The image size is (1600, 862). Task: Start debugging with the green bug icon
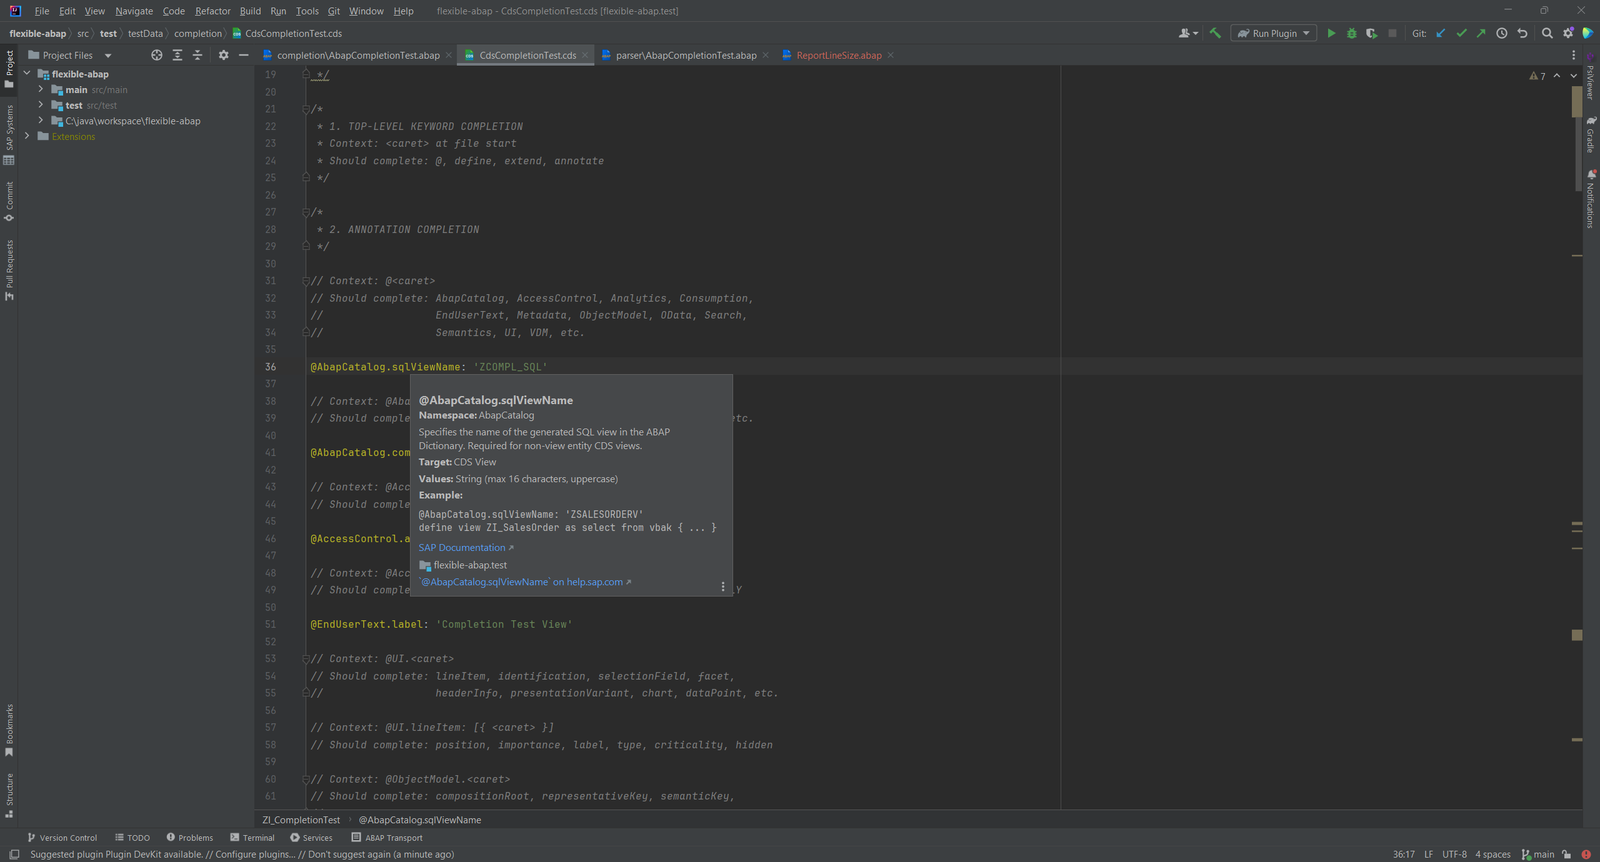(x=1352, y=33)
